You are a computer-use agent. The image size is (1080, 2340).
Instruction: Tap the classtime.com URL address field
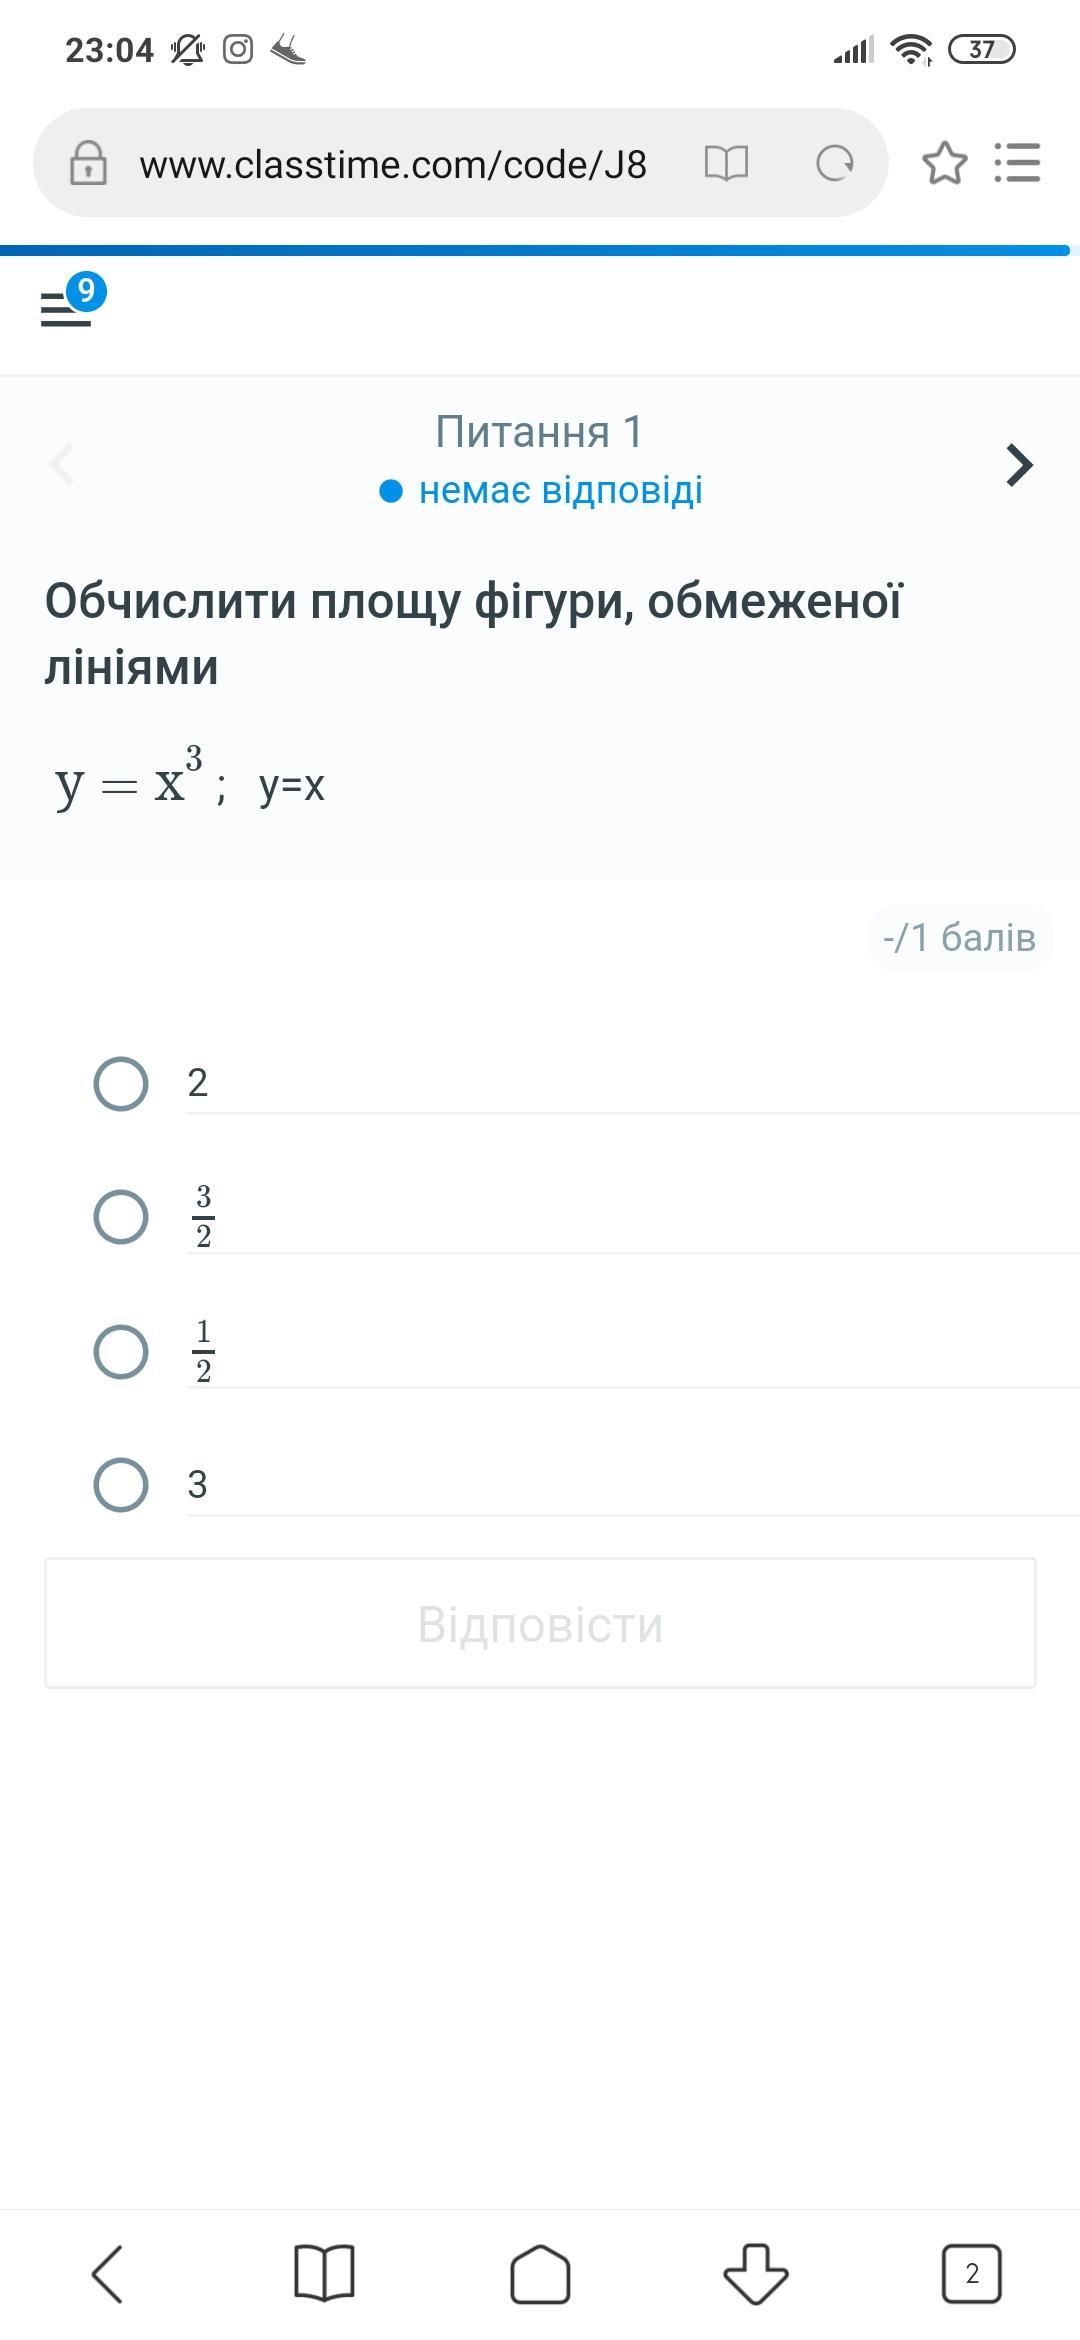point(393,165)
